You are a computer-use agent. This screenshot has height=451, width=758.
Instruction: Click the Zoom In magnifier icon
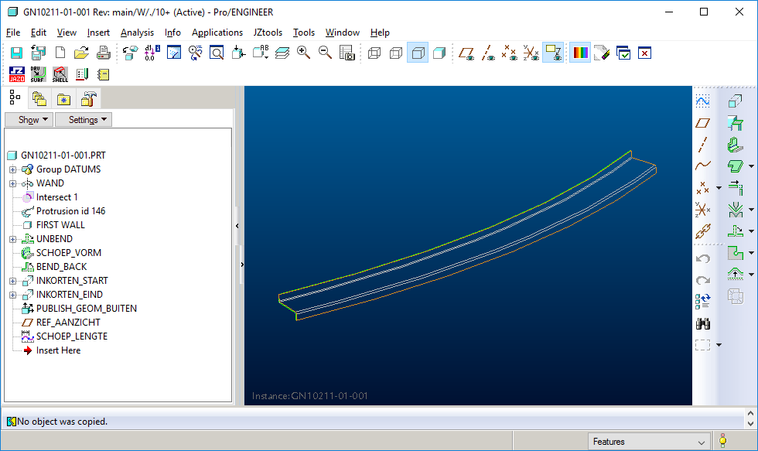click(303, 53)
